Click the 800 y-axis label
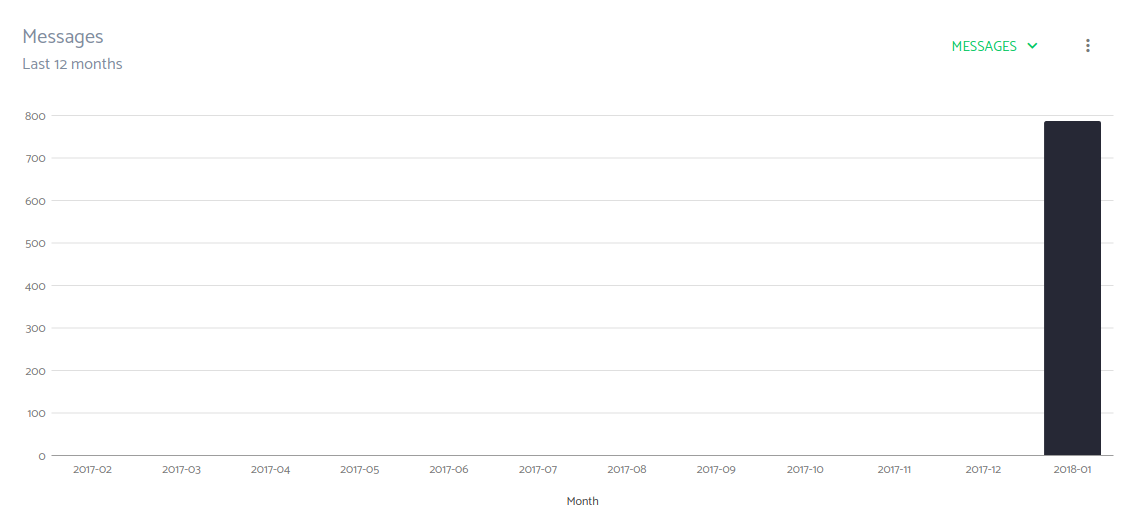 coord(35,116)
